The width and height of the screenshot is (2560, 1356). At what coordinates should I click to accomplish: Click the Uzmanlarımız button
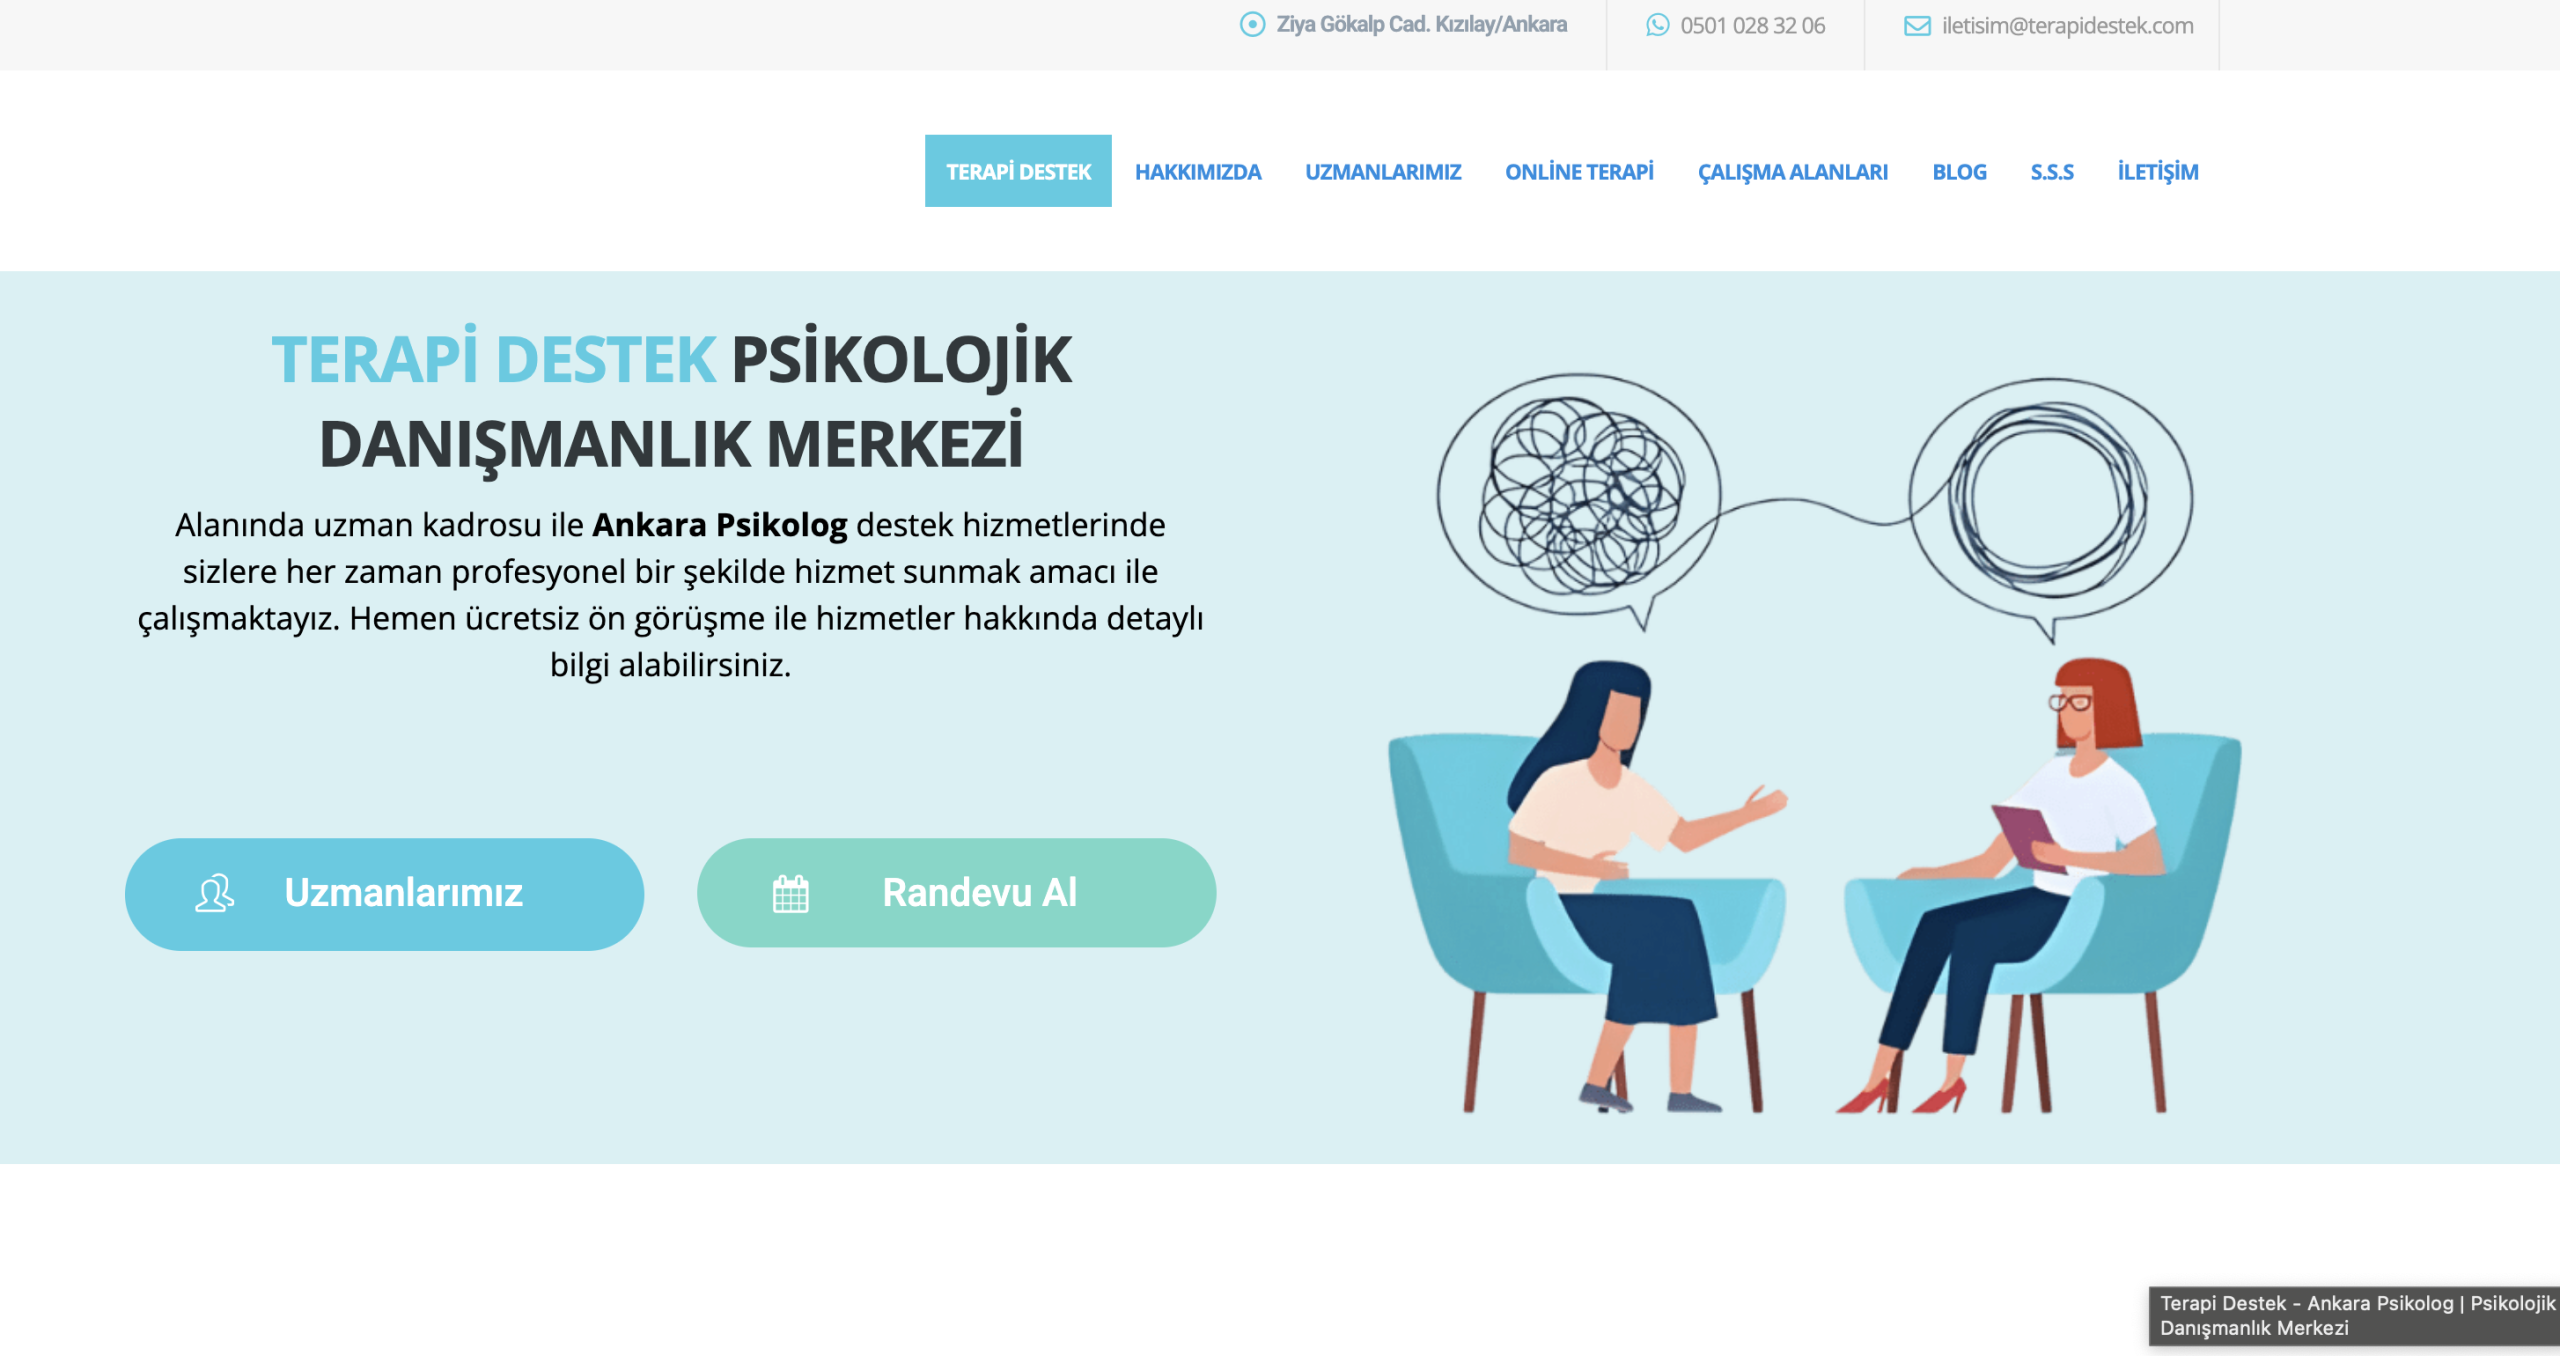click(x=384, y=894)
